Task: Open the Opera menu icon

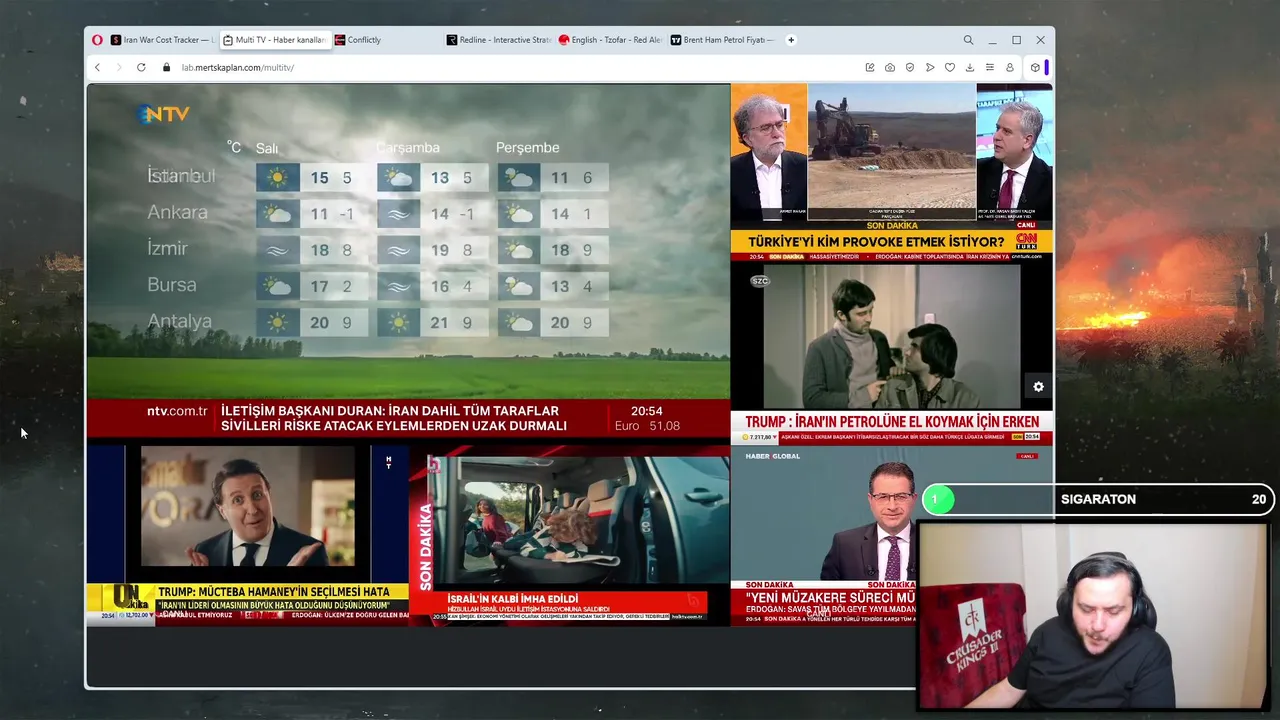Action: [x=97, y=40]
